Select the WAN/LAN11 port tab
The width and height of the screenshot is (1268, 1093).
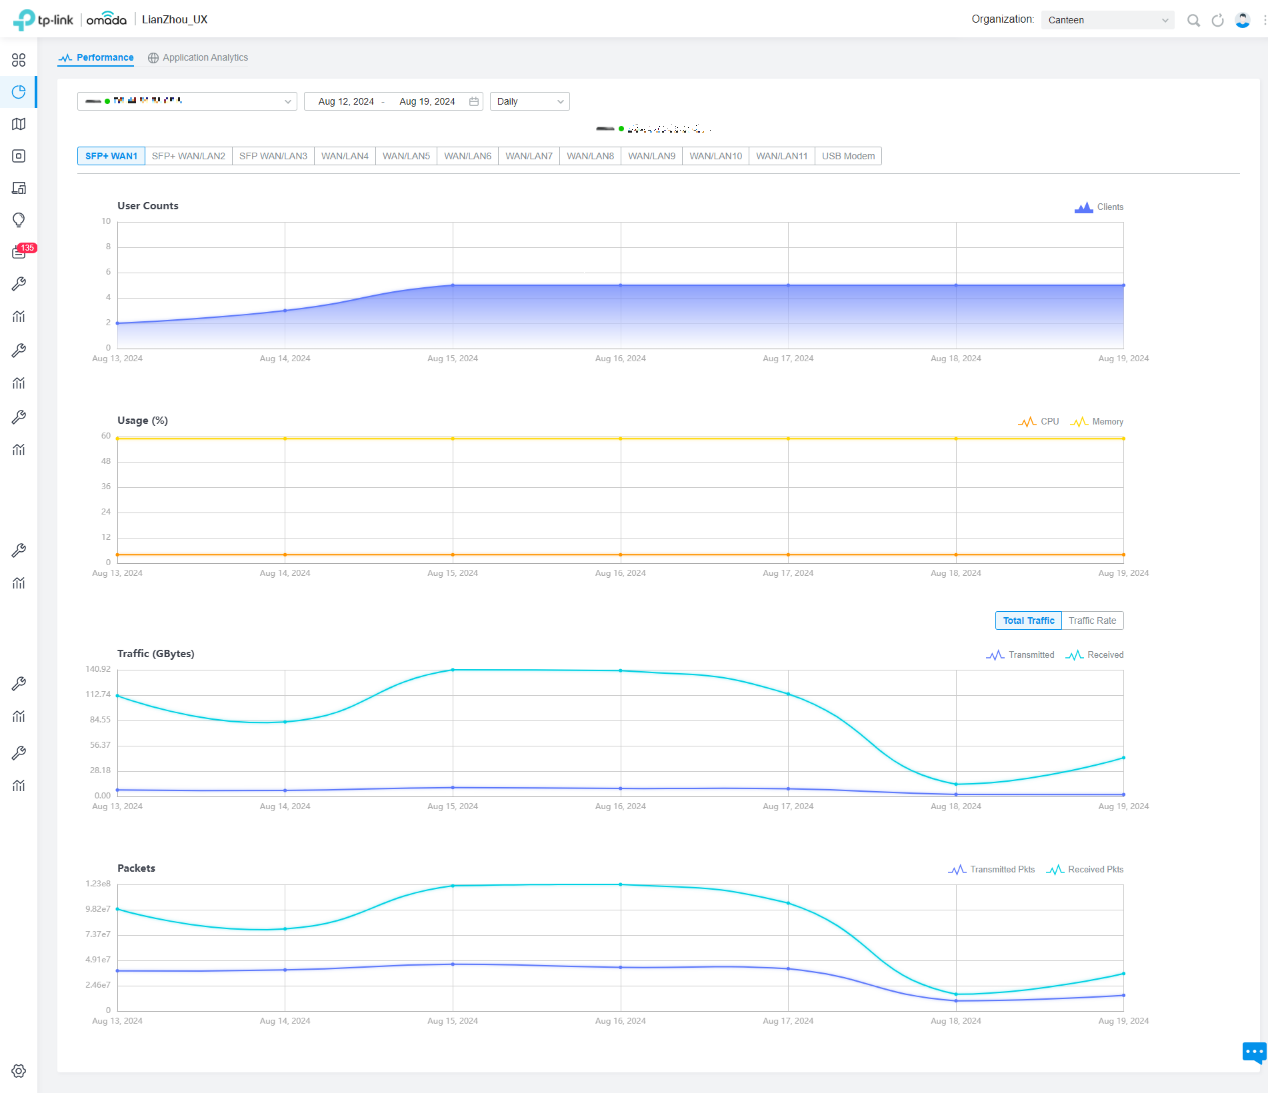[782, 156]
